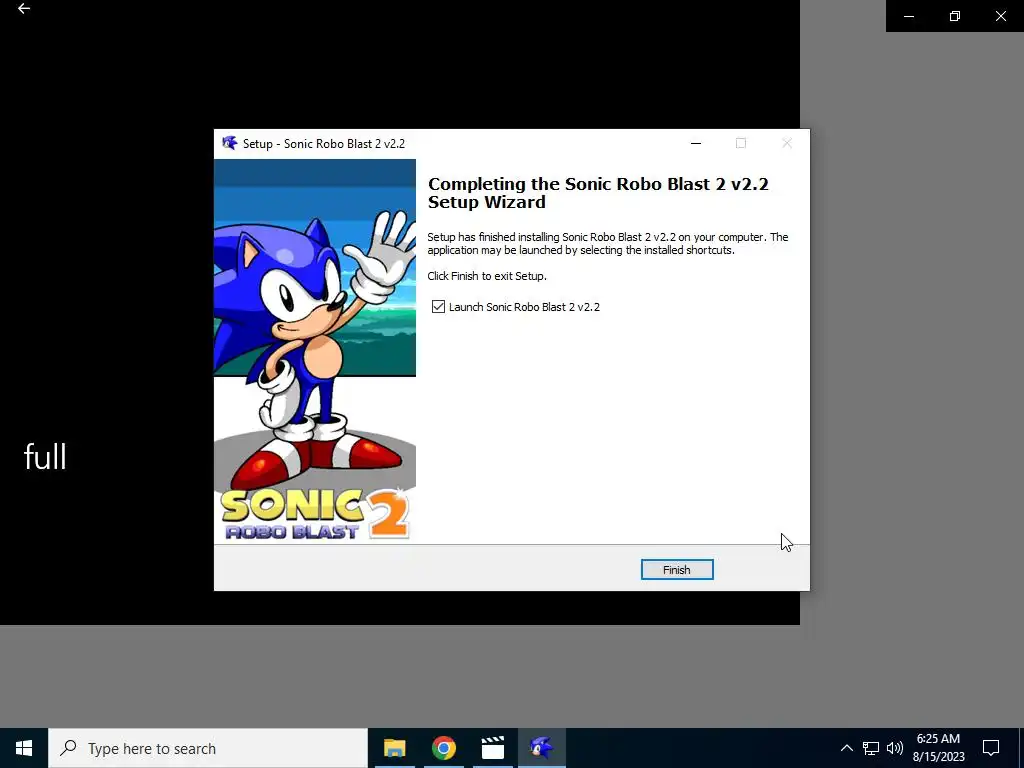Click the taskbar search box
Viewport: 1024px width, 768px height.
tap(208, 748)
